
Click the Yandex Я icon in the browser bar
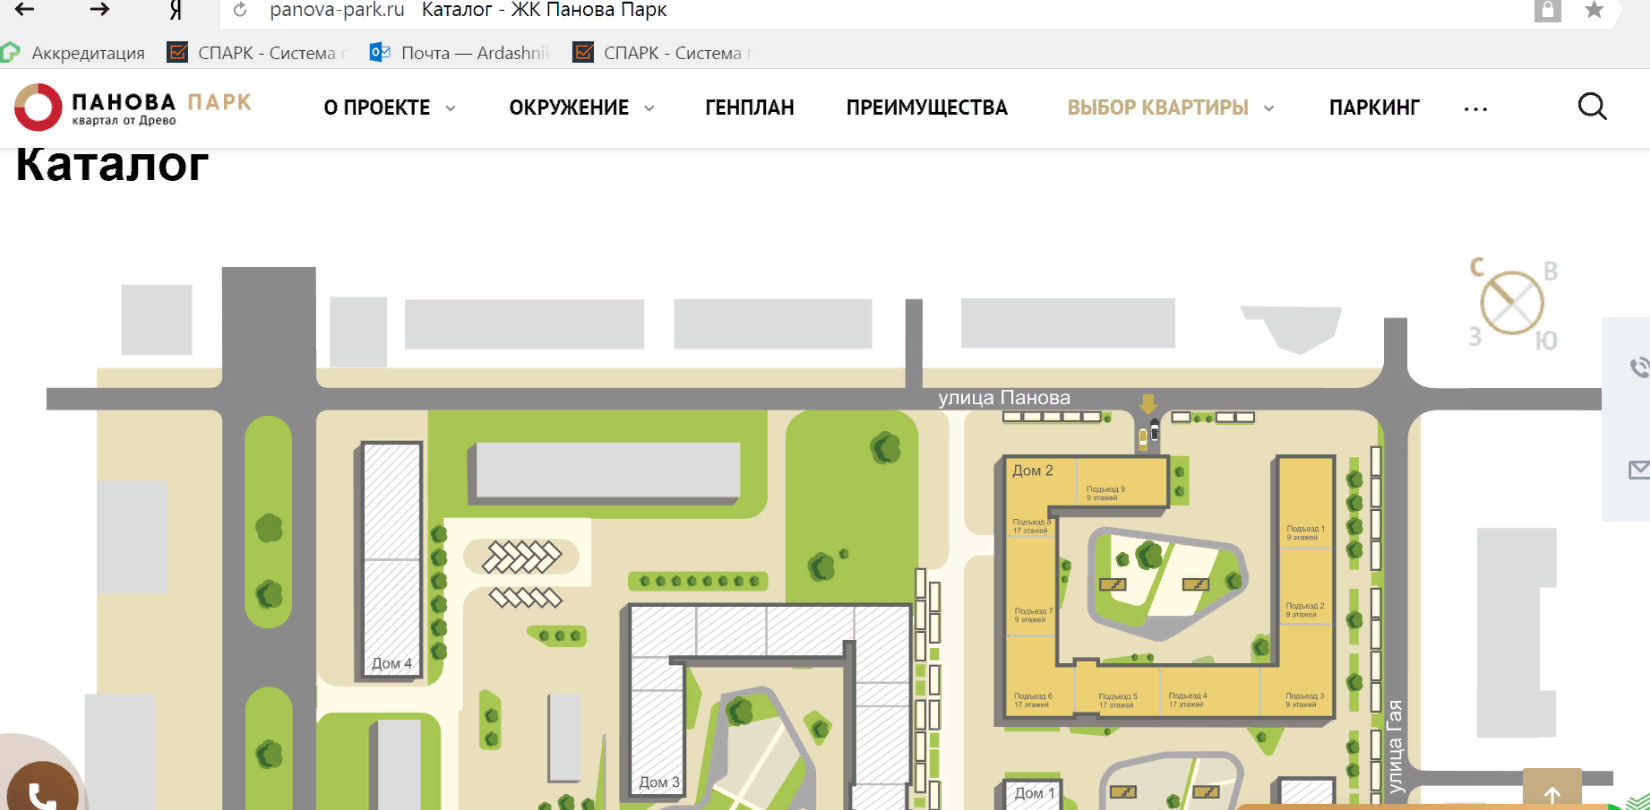(x=176, y=10)
